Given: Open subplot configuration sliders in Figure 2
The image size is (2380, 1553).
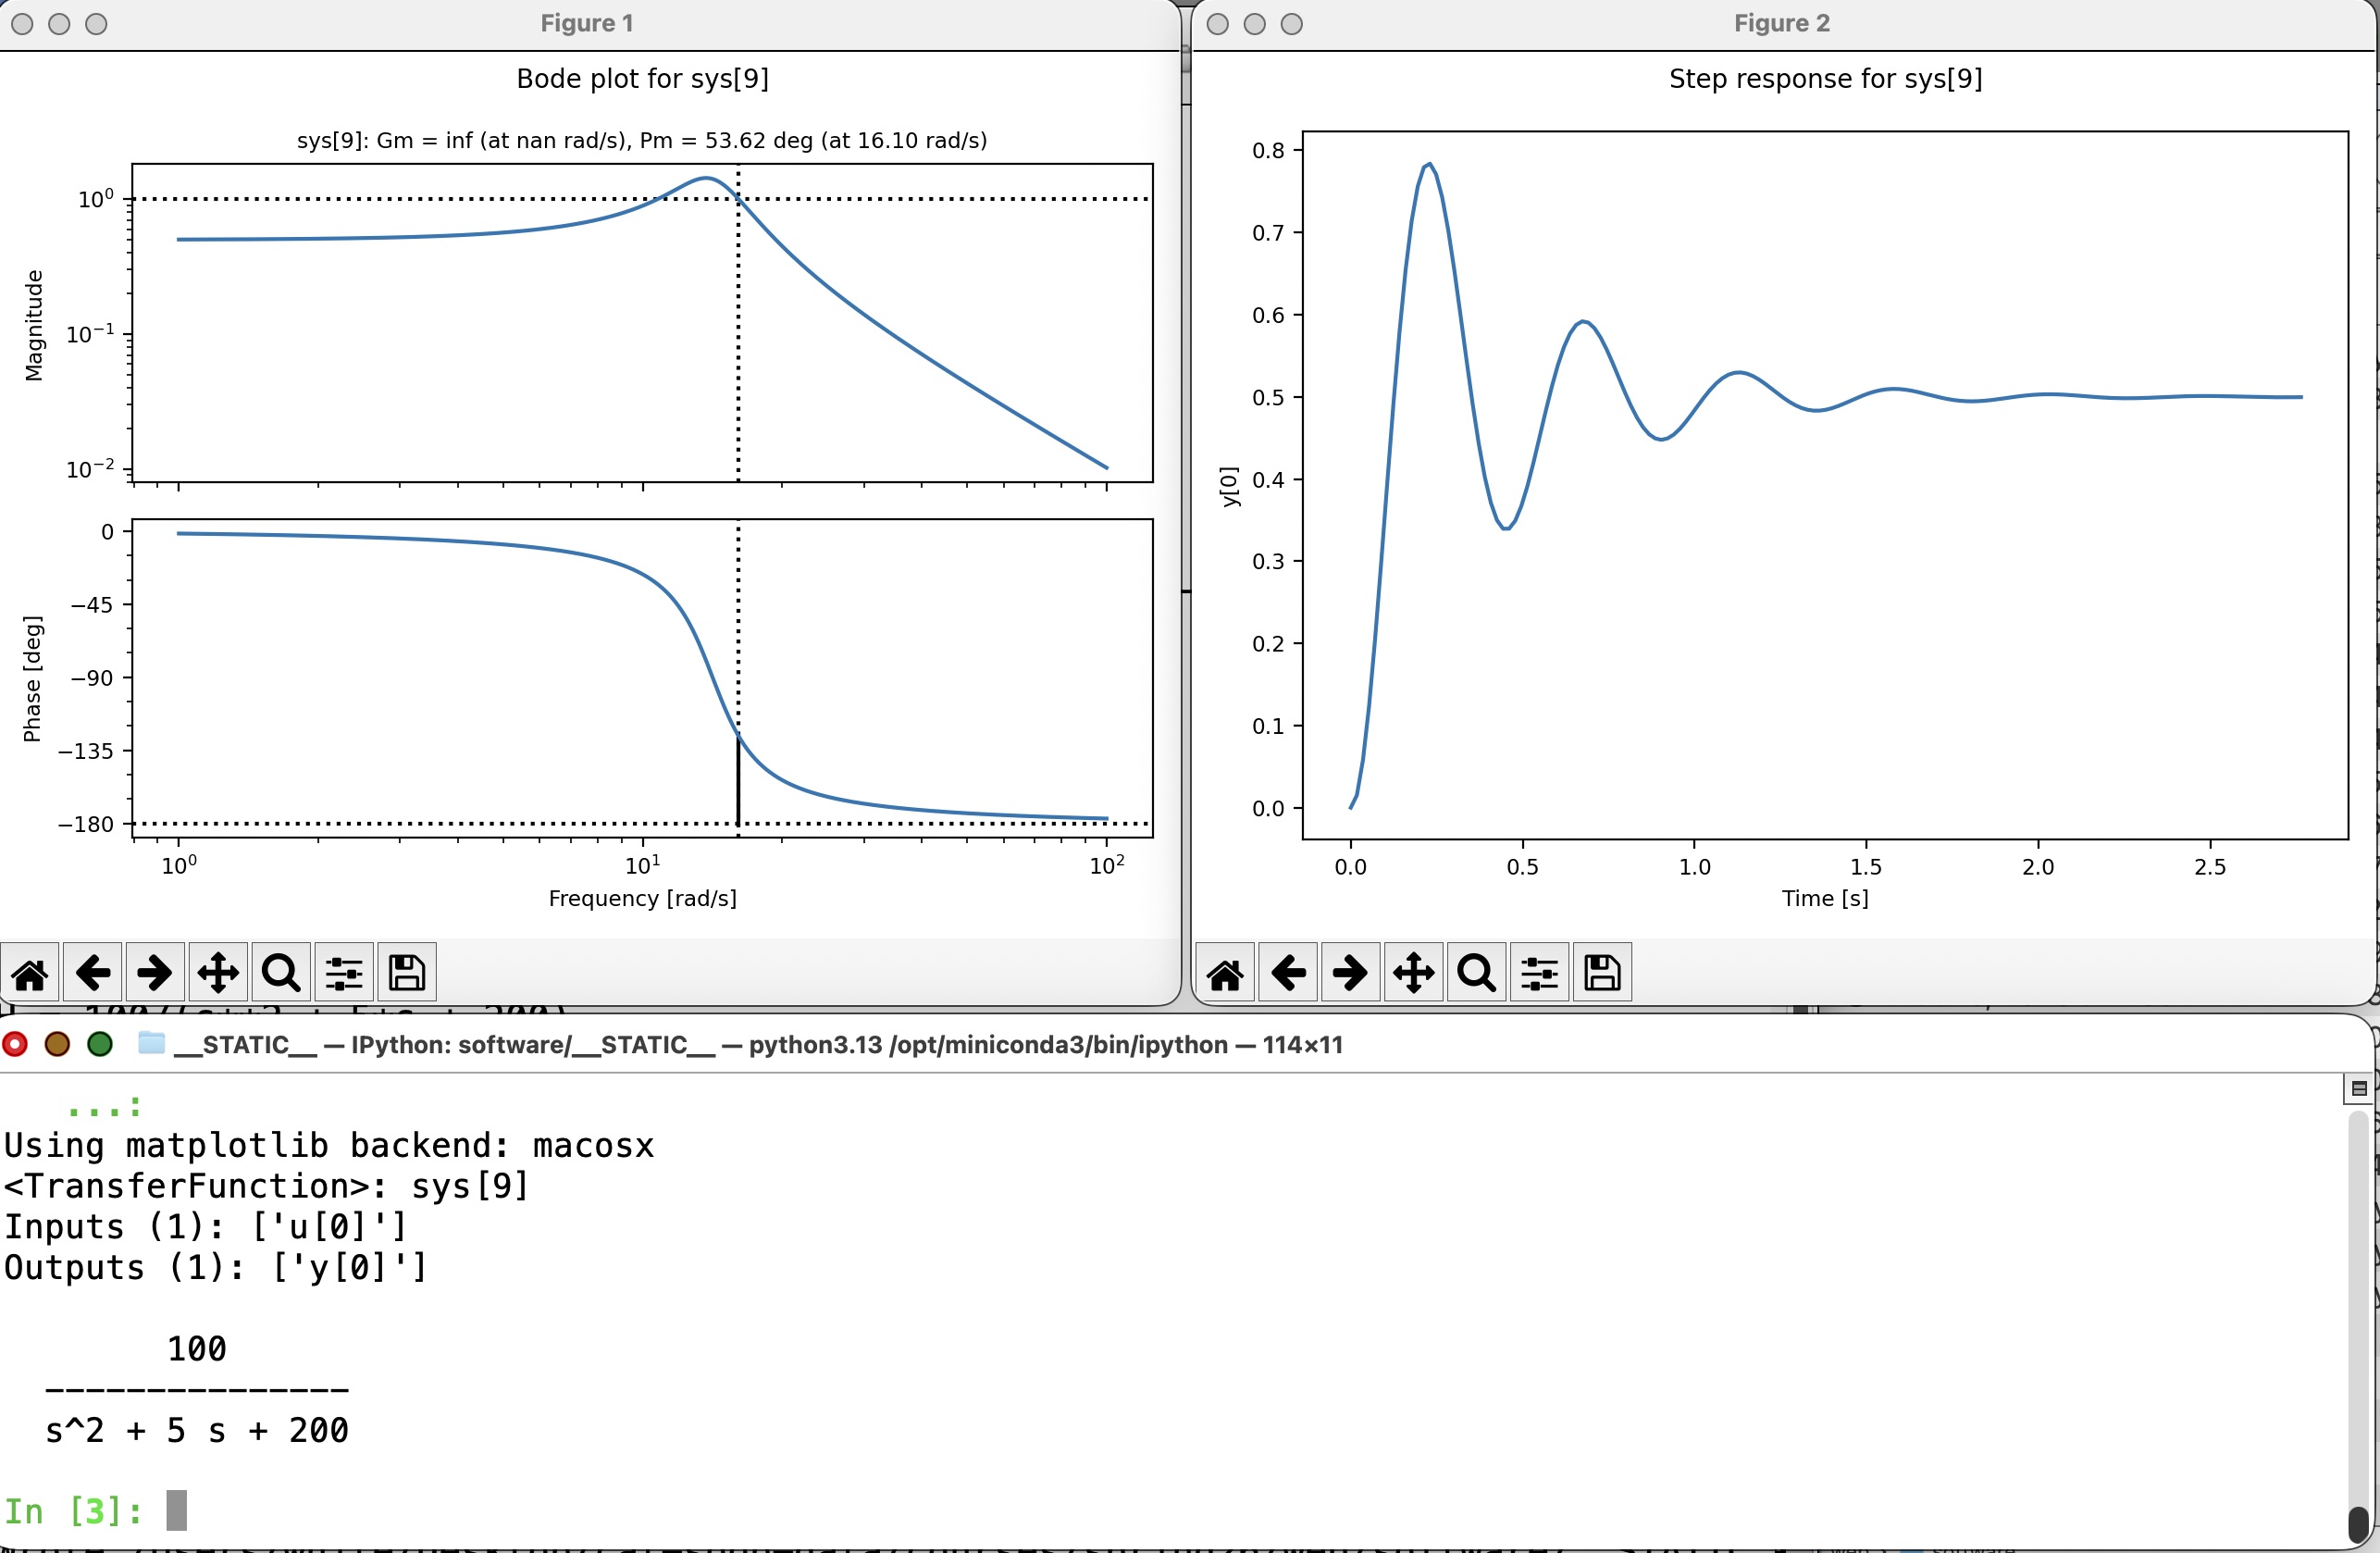Looking at the screenshot, I should (1539, 972).
